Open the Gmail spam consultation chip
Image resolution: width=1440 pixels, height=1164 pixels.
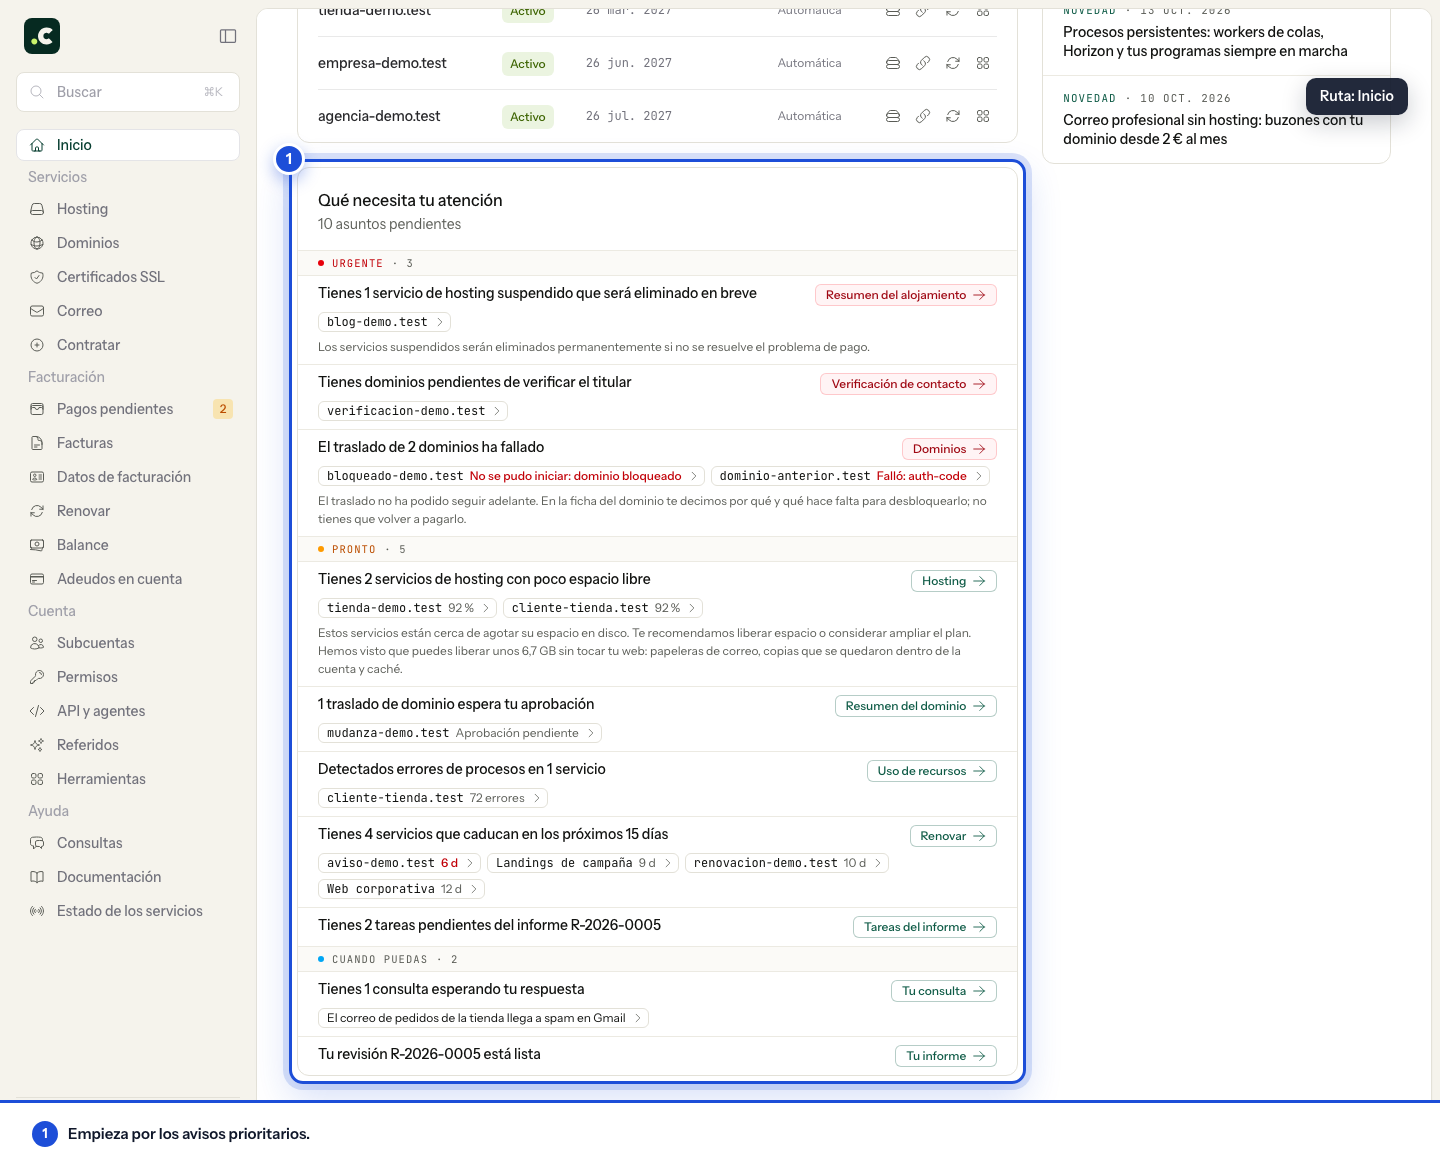click(484, 1018)
